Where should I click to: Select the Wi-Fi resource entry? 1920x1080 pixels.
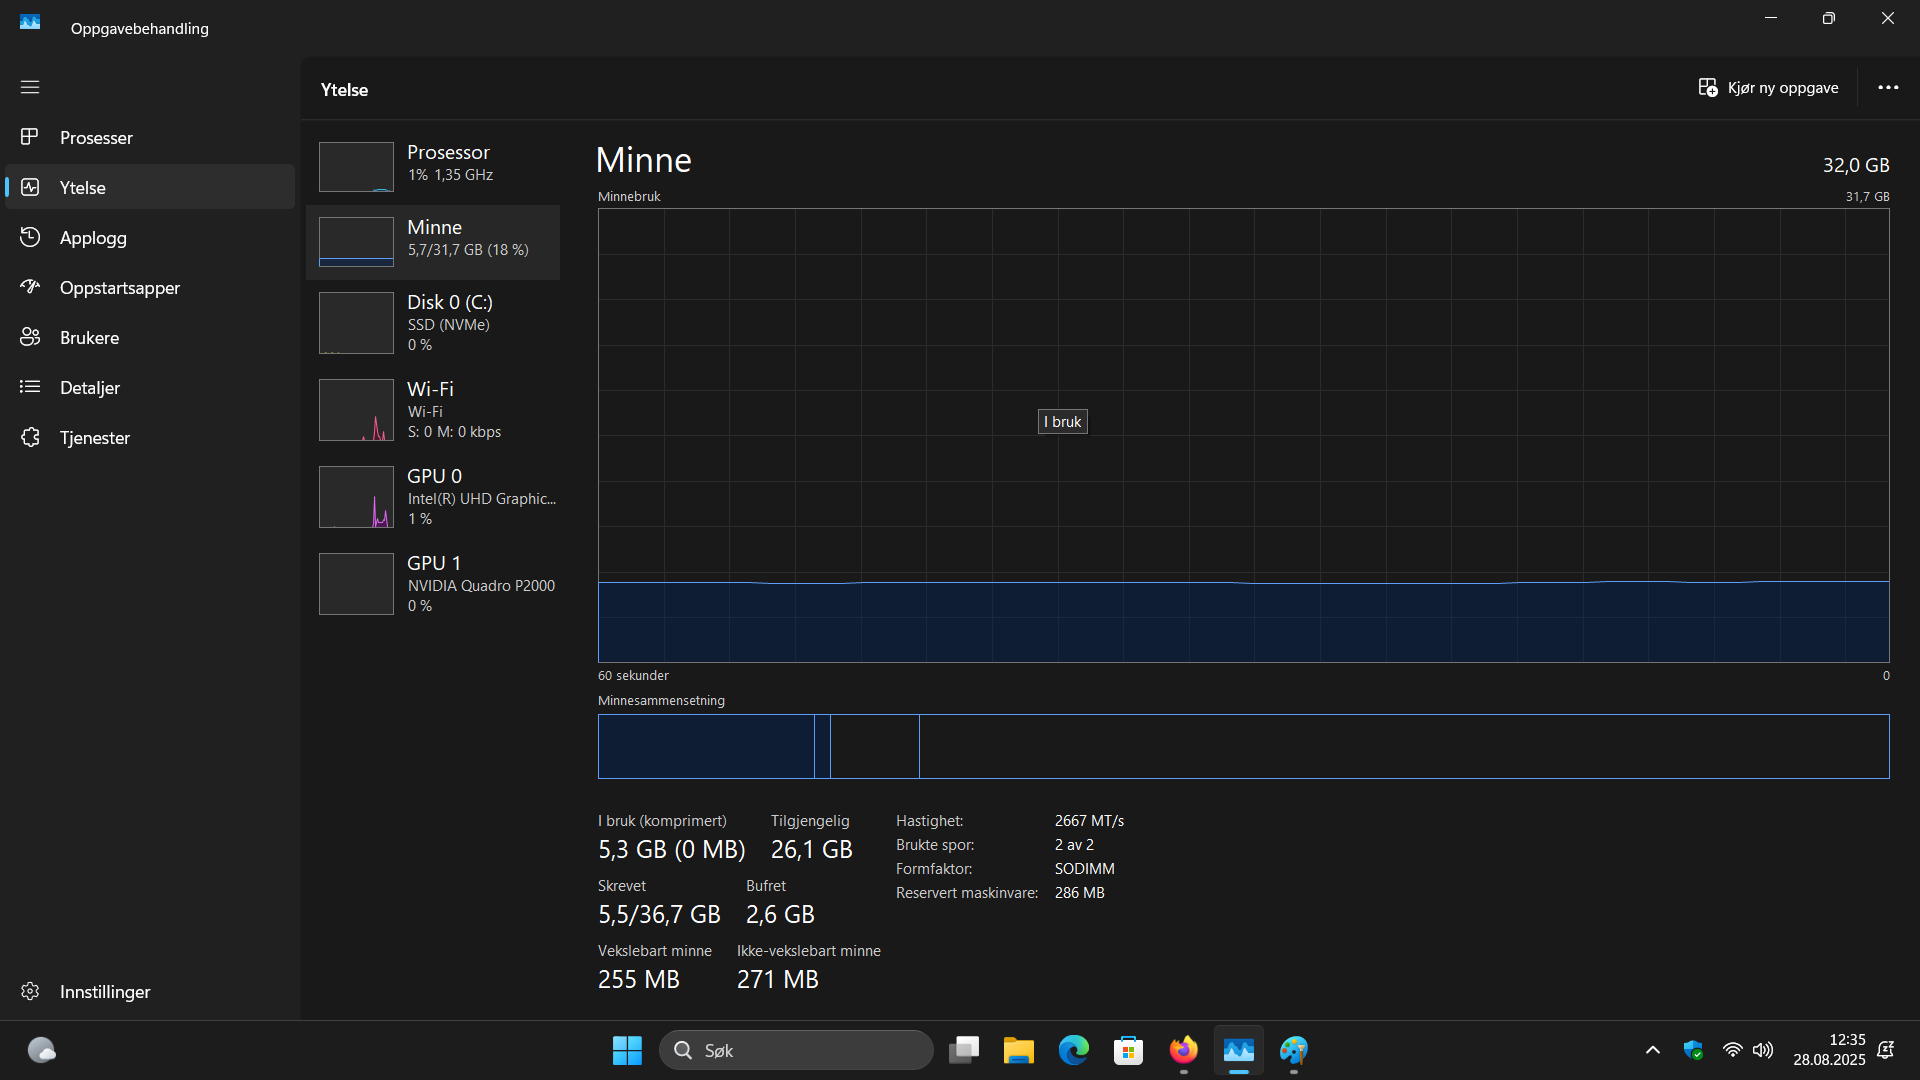point(433,410)
